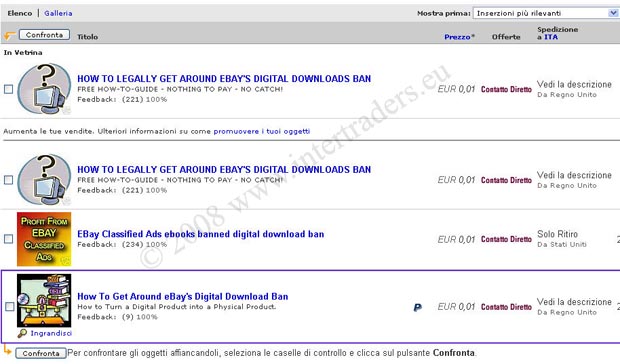Screen dimensions: 620x364
Task: Open Profit From eBay Classified Ads thumbnail
Action: pos(44,239)
